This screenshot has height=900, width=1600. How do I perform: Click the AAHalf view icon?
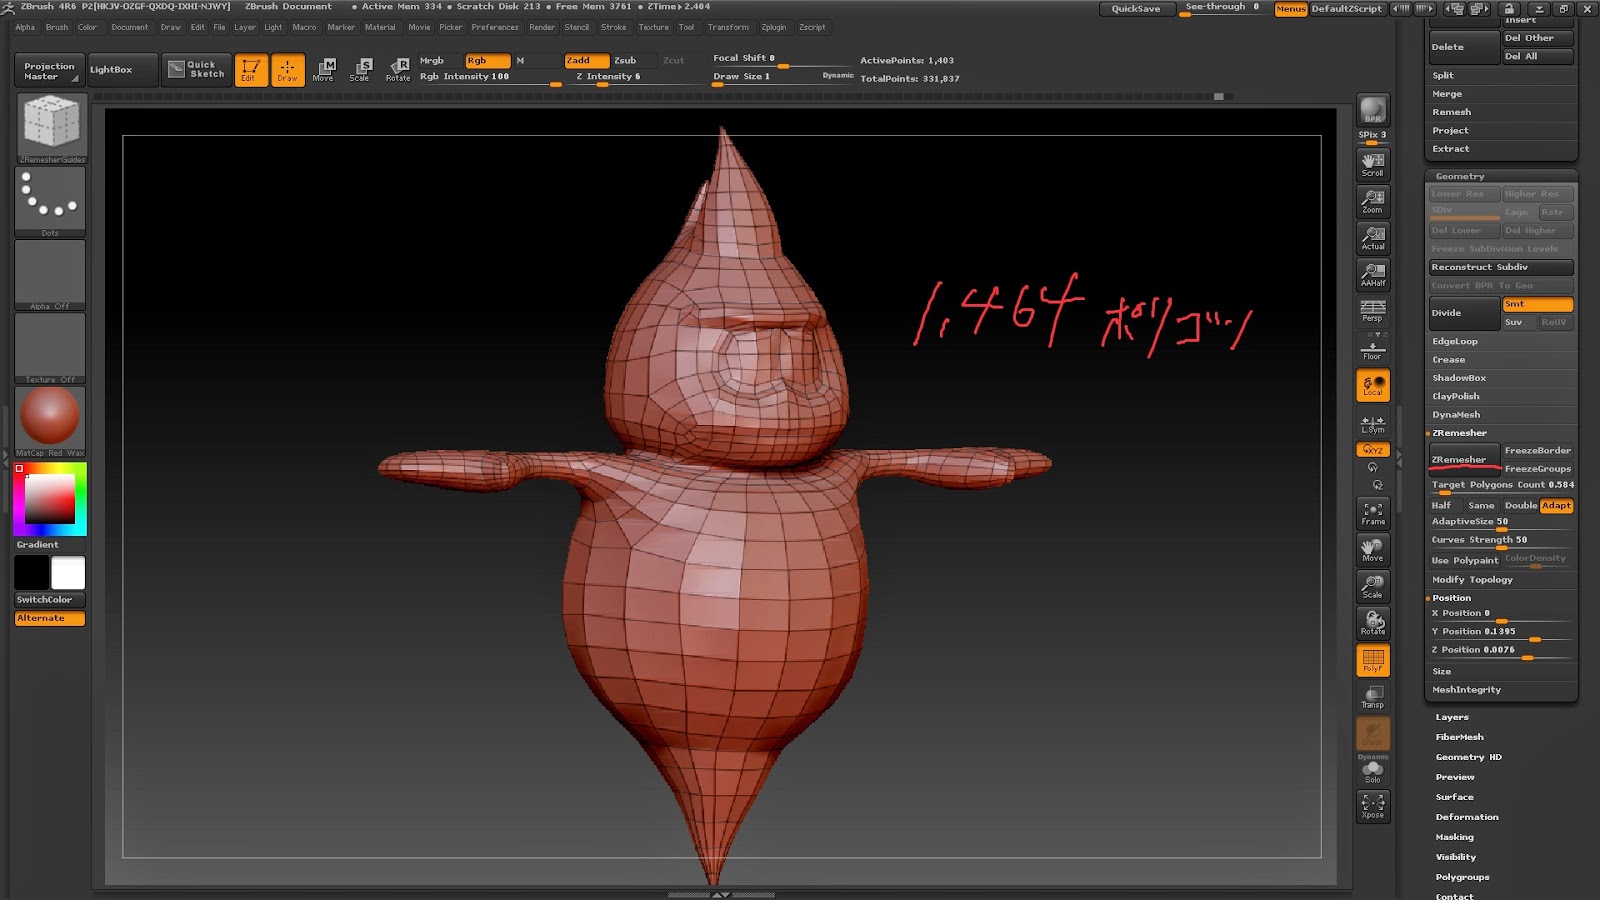[x=1373, y=275]
